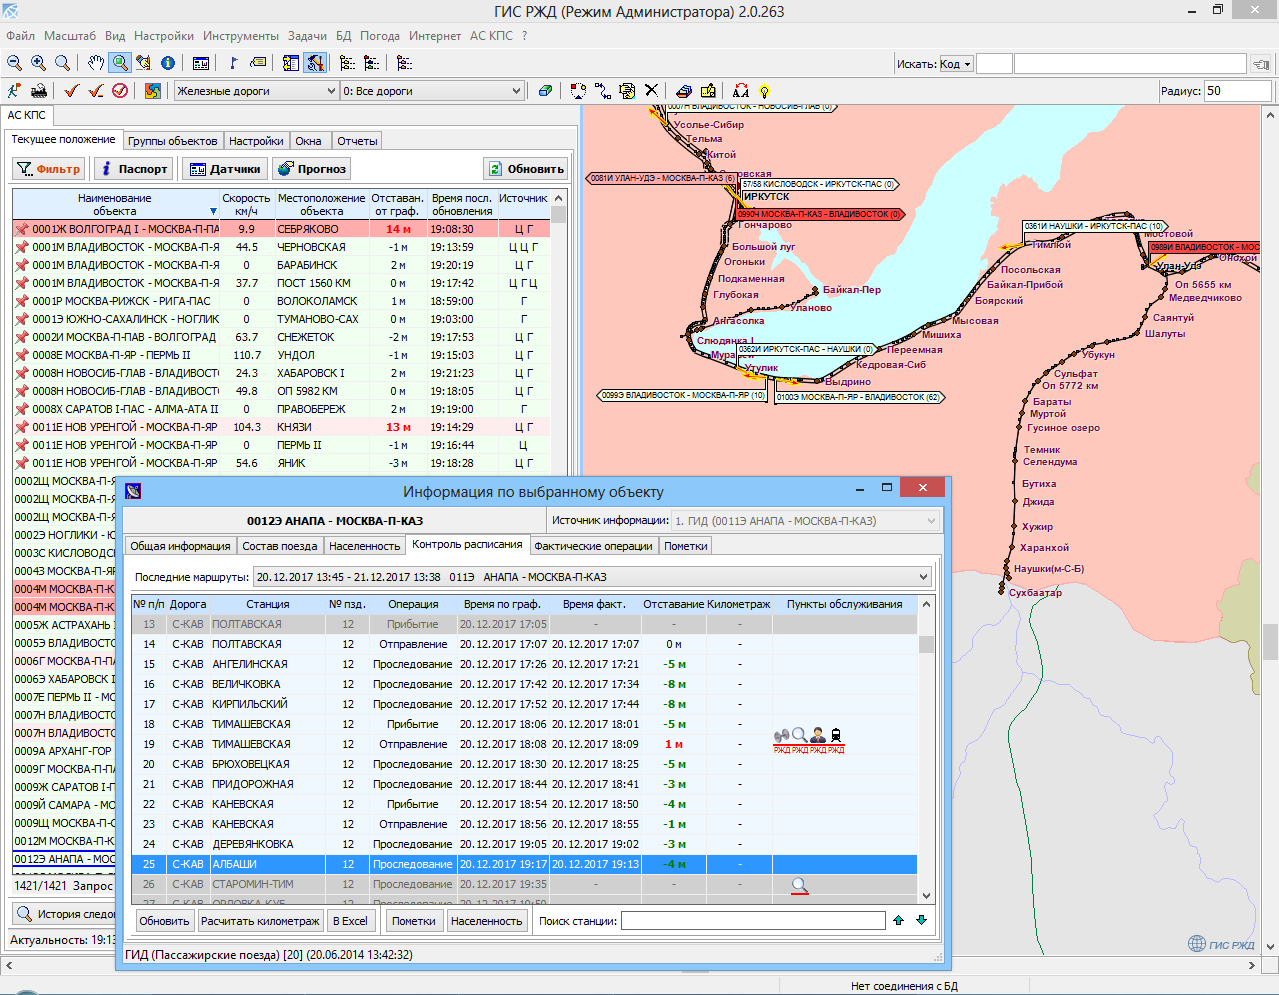Click the route nodes path icon
Image resolution: width=1279 pixels, height=995 pixels.
[x=603, y=91]
